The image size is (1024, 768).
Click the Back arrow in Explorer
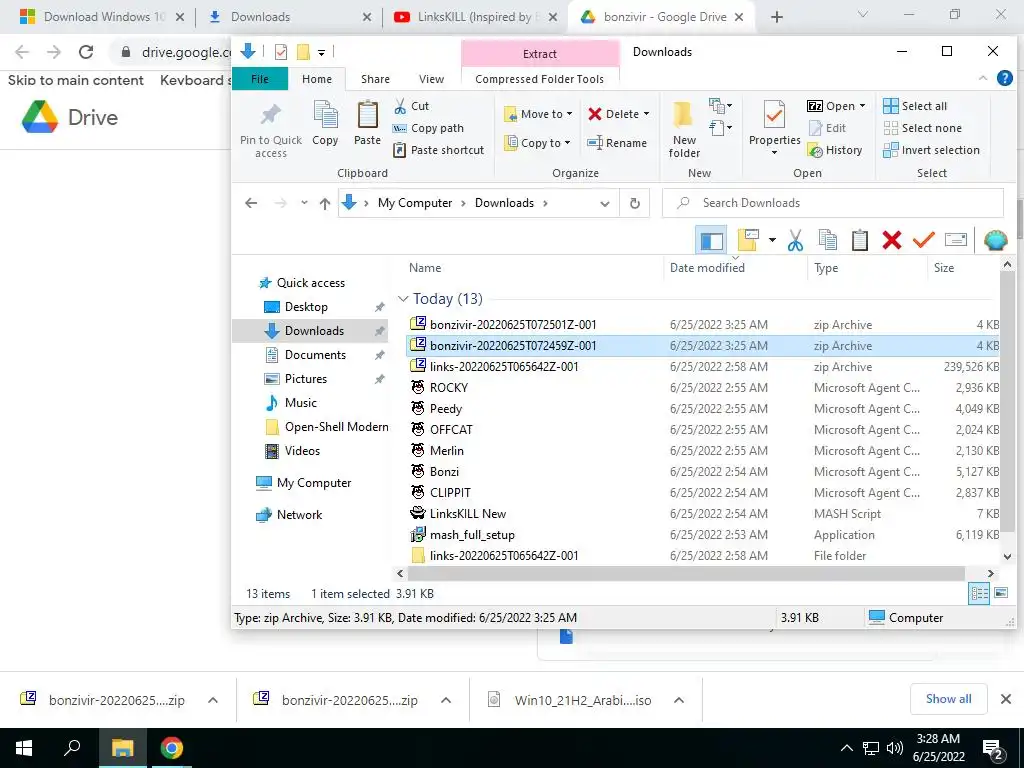click(251, 203)
